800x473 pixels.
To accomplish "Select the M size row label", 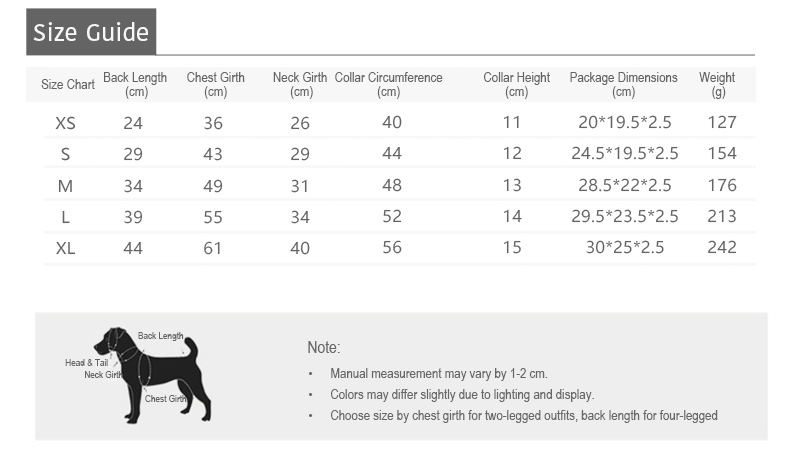I will point(65,186).
